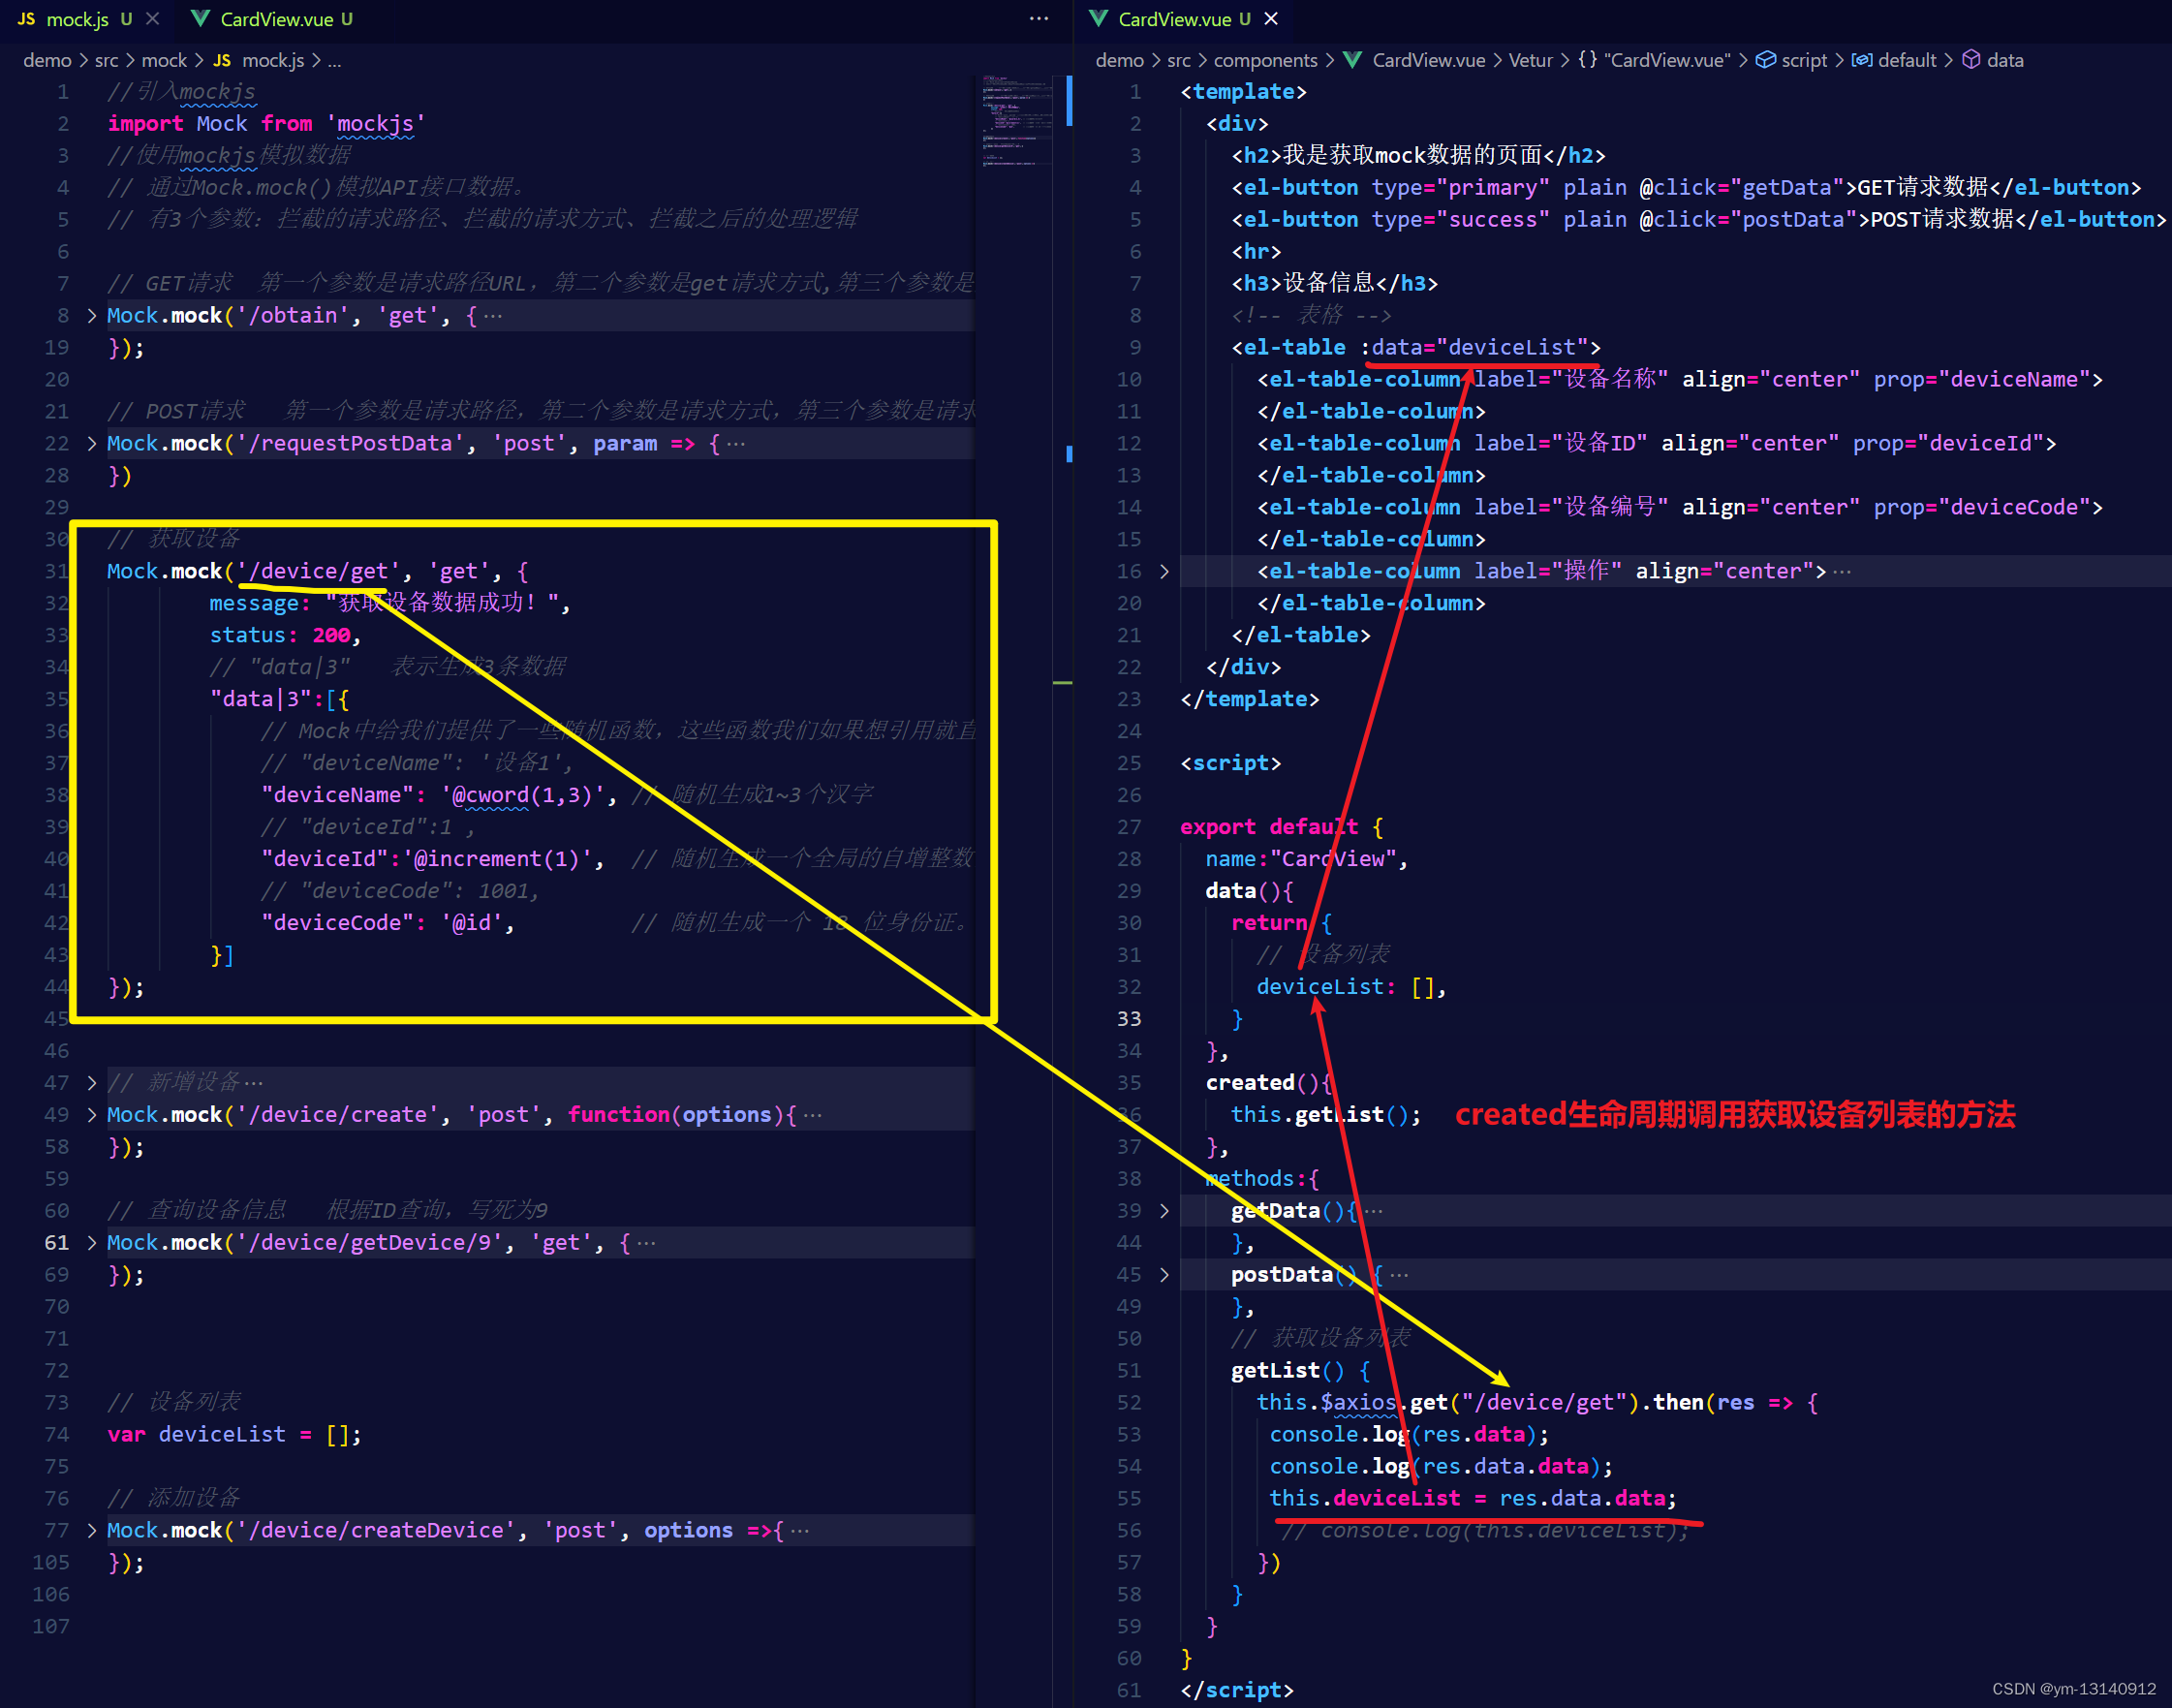Click the Vue icon on right CardView.vue tab

point(1098,19)
